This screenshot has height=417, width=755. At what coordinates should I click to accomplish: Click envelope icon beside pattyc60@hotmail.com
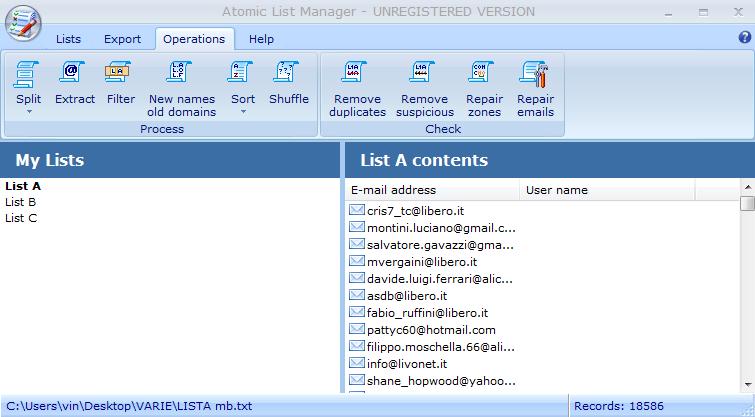tap(357, 329)
